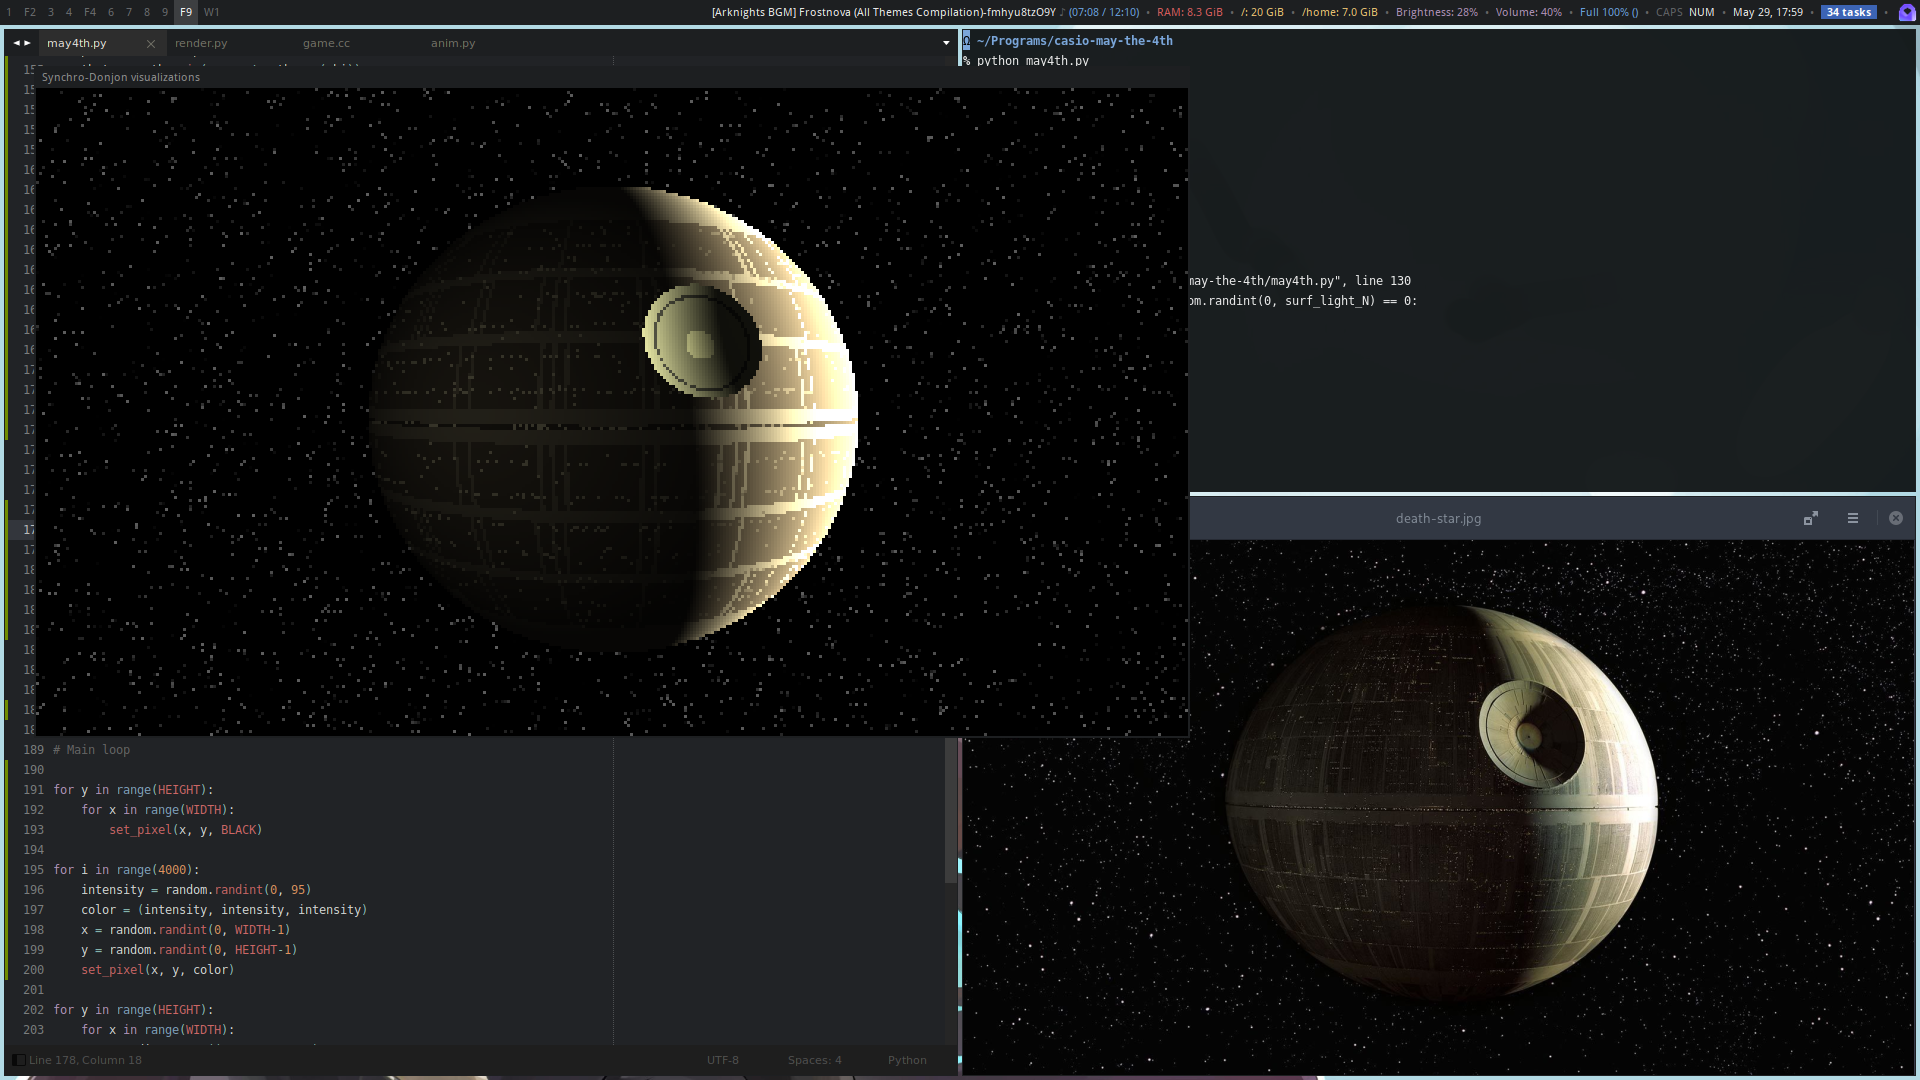This screenshot has width=1920, height=1080.
Task: Click the Synchro-Donjon visualizations window title
Action: pyautogui.click(x=121, y=77)
